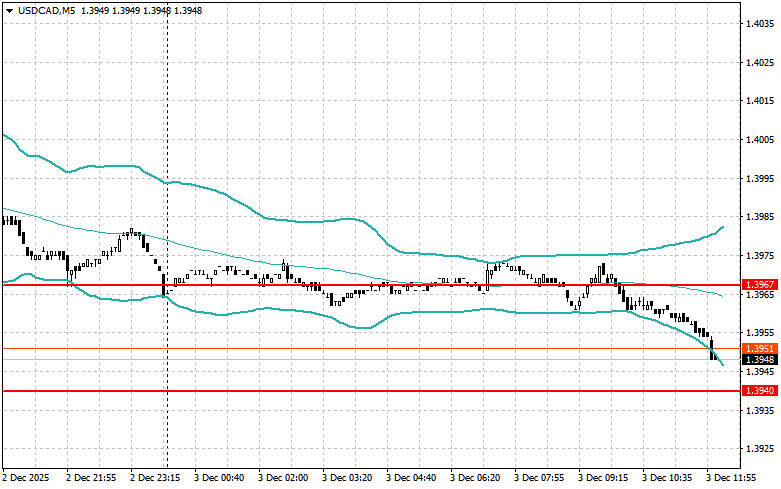The width and height of the screenshot is (781, 489).
Task: Select the red 1.3967 price level label
Action: tap(760, 285)
